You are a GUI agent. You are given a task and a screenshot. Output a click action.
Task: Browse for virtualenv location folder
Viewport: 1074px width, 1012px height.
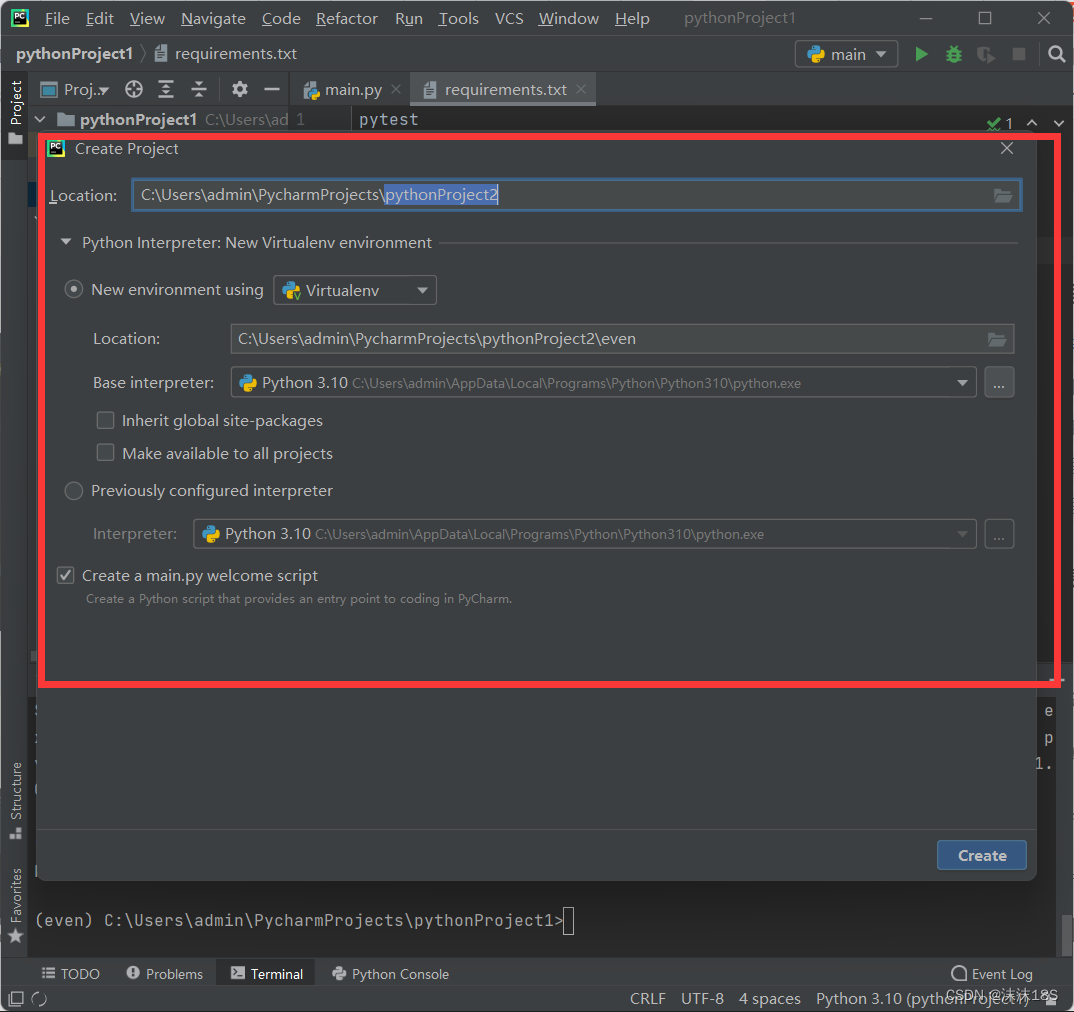(997, 339)
